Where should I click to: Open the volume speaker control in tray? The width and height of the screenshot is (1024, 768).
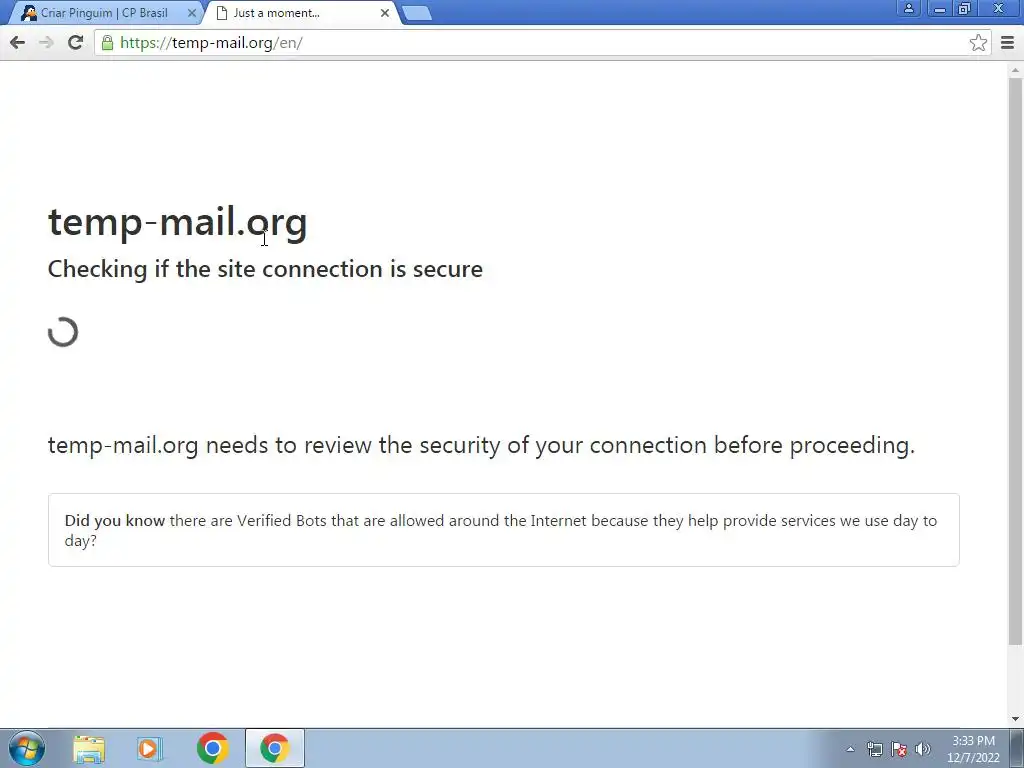click(923, 749)
